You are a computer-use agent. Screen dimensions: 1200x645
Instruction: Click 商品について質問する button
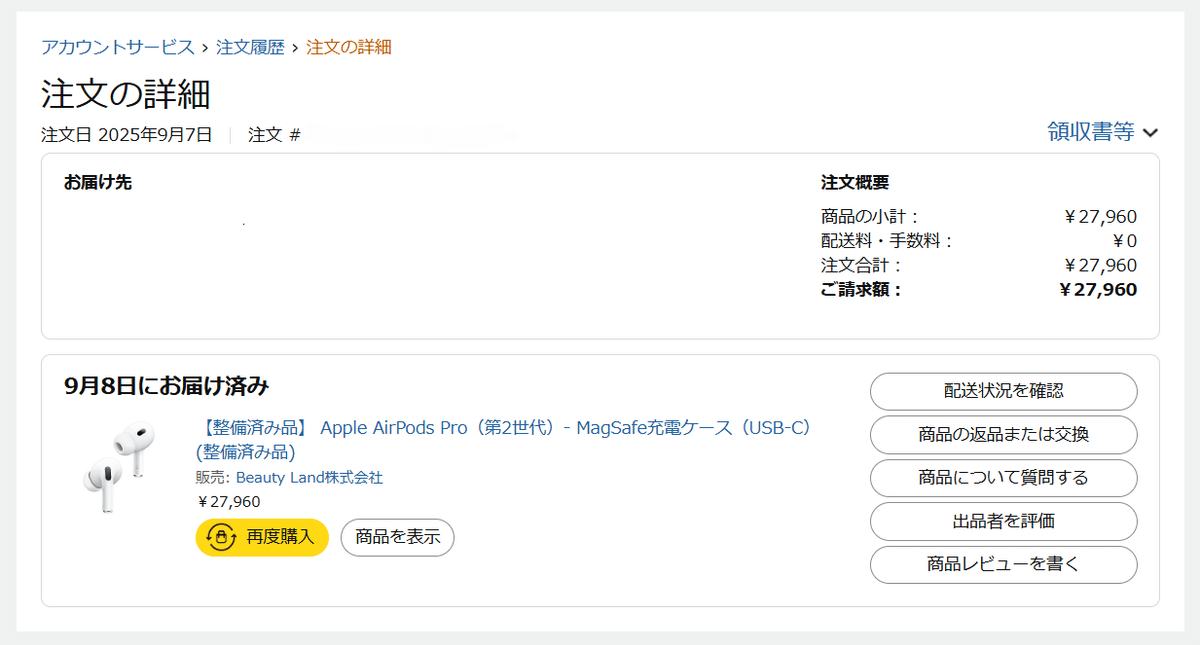tap(1003, 477)
